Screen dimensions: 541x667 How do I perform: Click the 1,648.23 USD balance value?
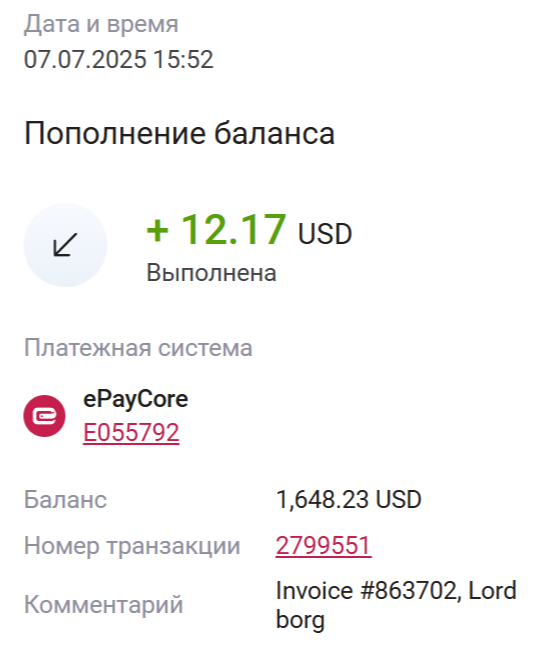point(349,499)
